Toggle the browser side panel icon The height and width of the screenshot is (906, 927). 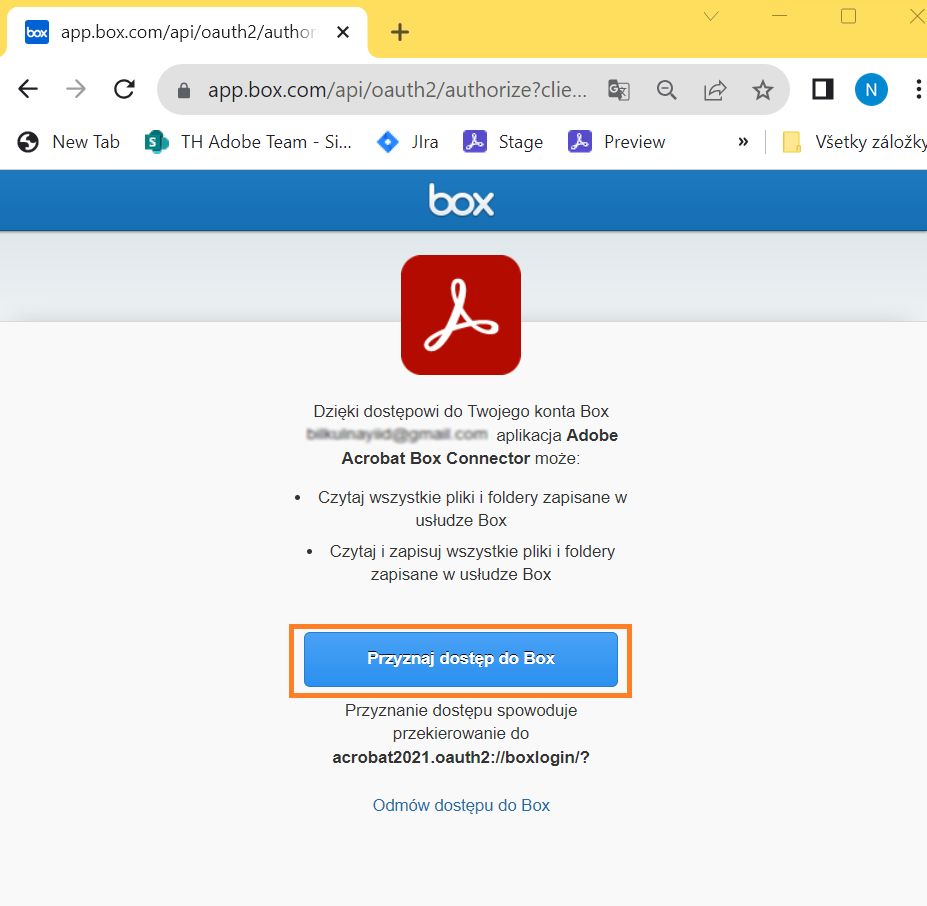click(822, 89)
